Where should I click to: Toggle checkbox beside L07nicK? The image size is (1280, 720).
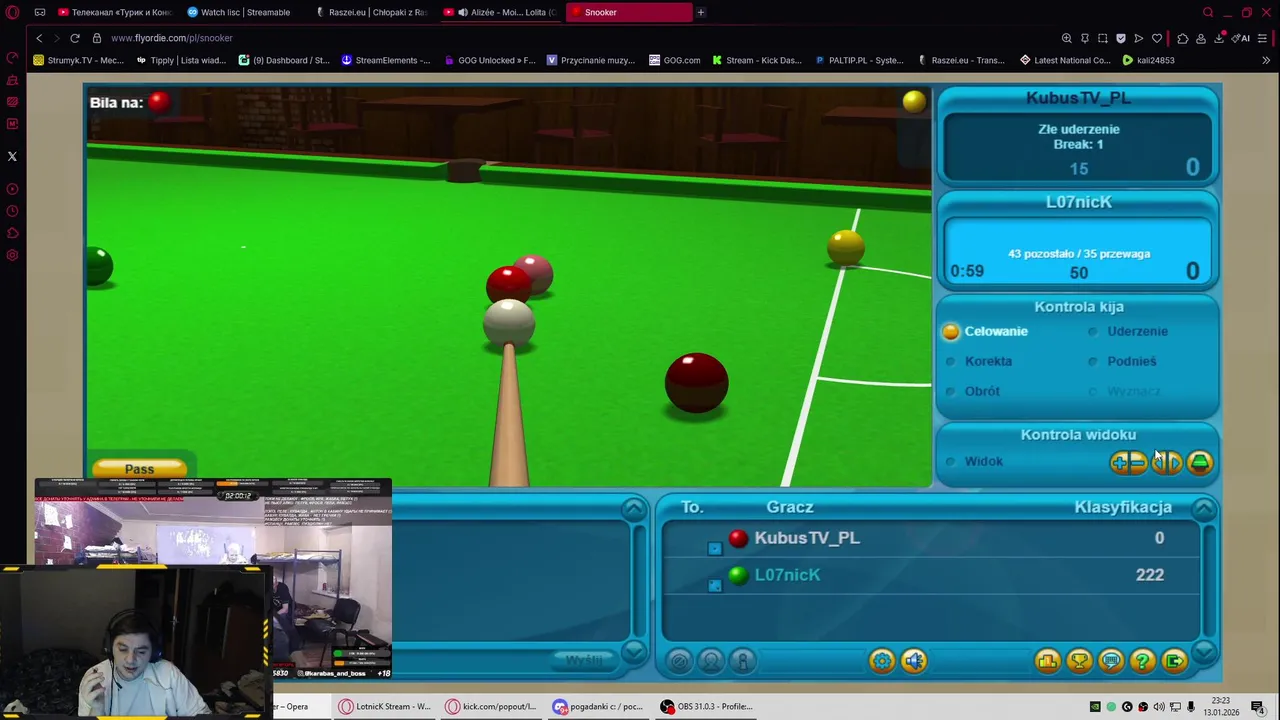[x=714, y=585]
